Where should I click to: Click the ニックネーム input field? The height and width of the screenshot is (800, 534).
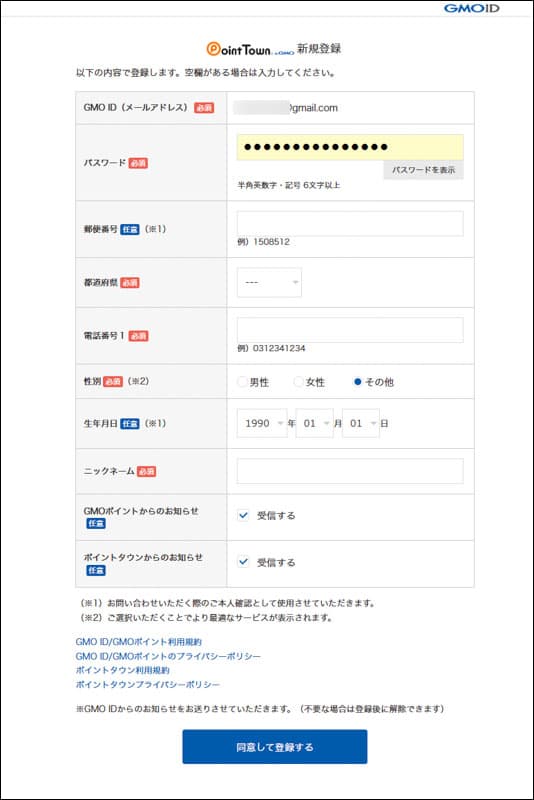[350, 471]
